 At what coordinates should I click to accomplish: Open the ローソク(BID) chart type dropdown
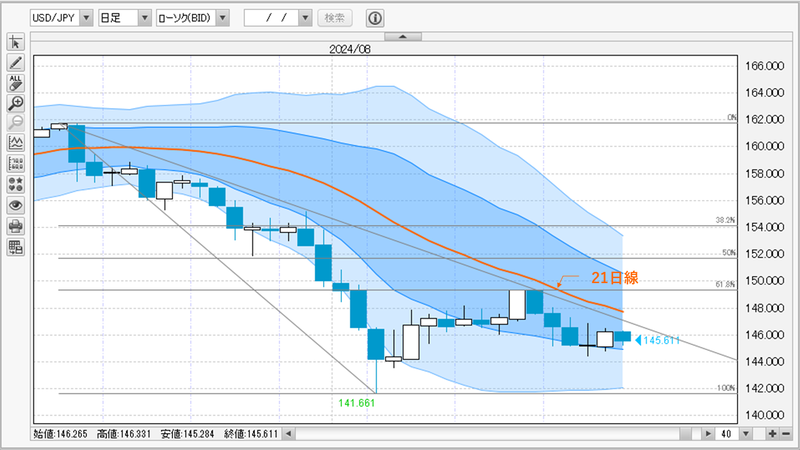point(222,18)
